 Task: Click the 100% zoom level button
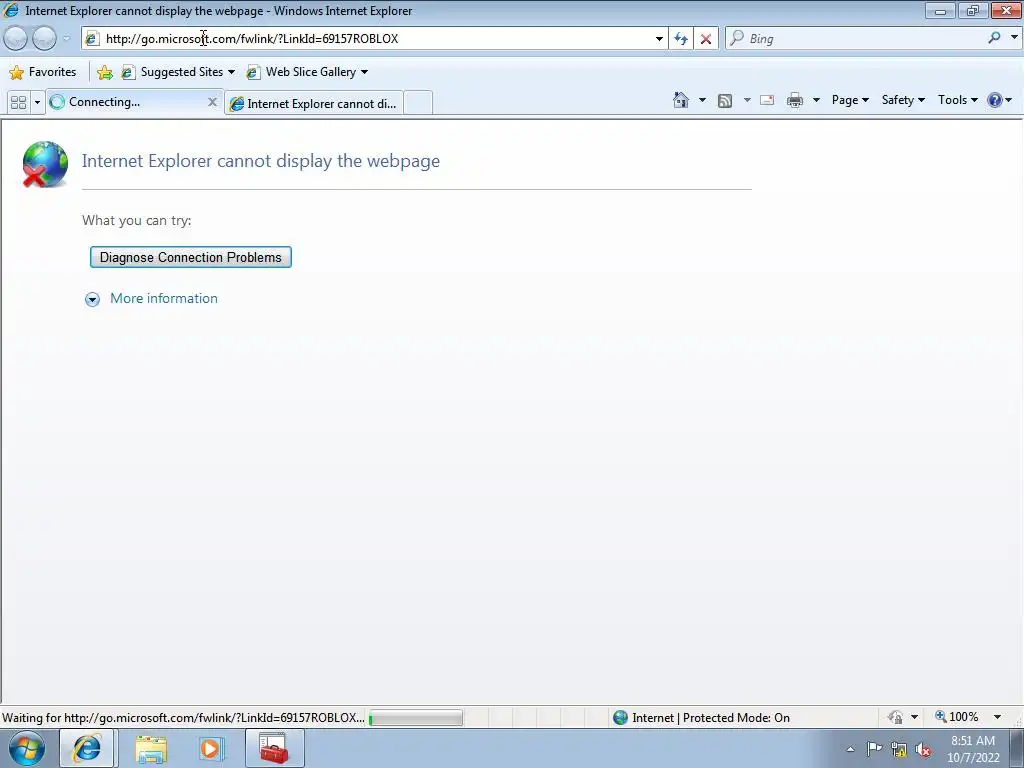pos(957,717)
